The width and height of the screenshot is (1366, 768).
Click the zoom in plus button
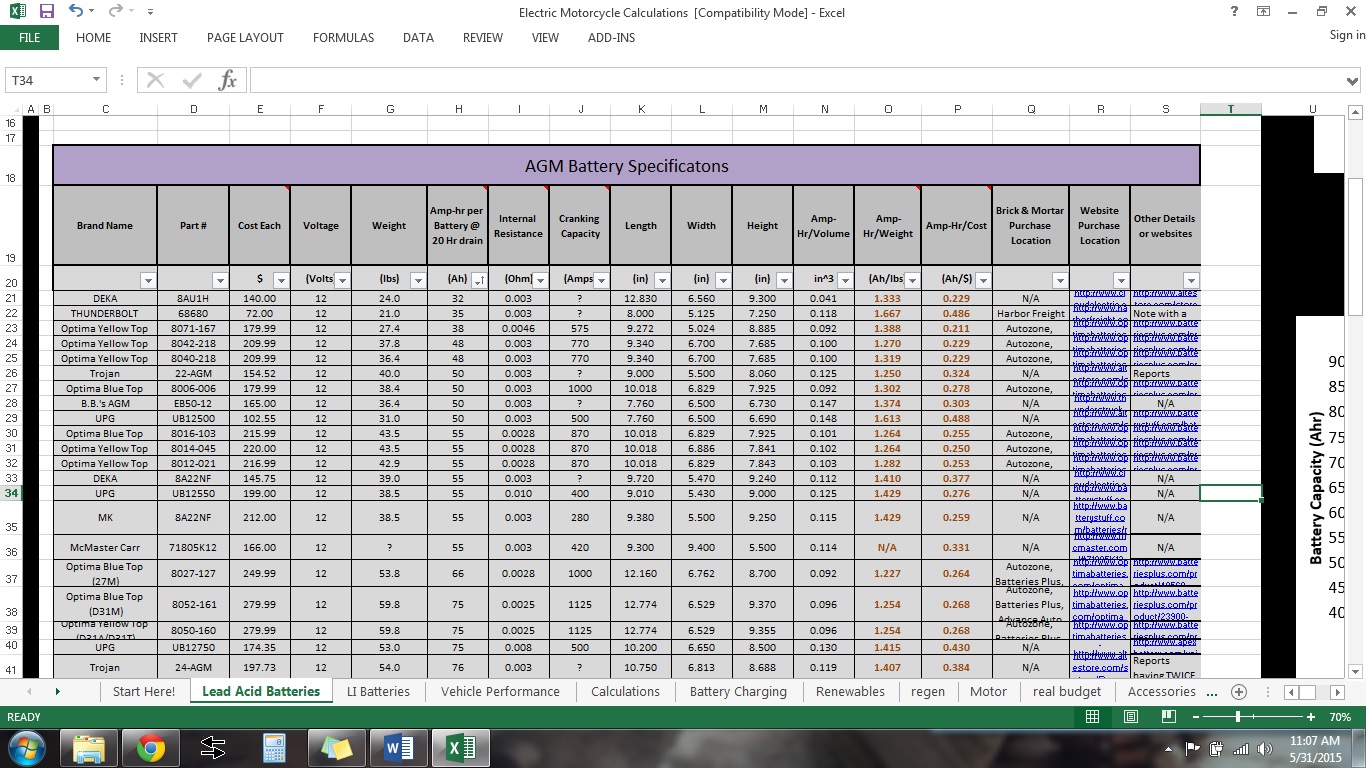tap(1311, 717)
